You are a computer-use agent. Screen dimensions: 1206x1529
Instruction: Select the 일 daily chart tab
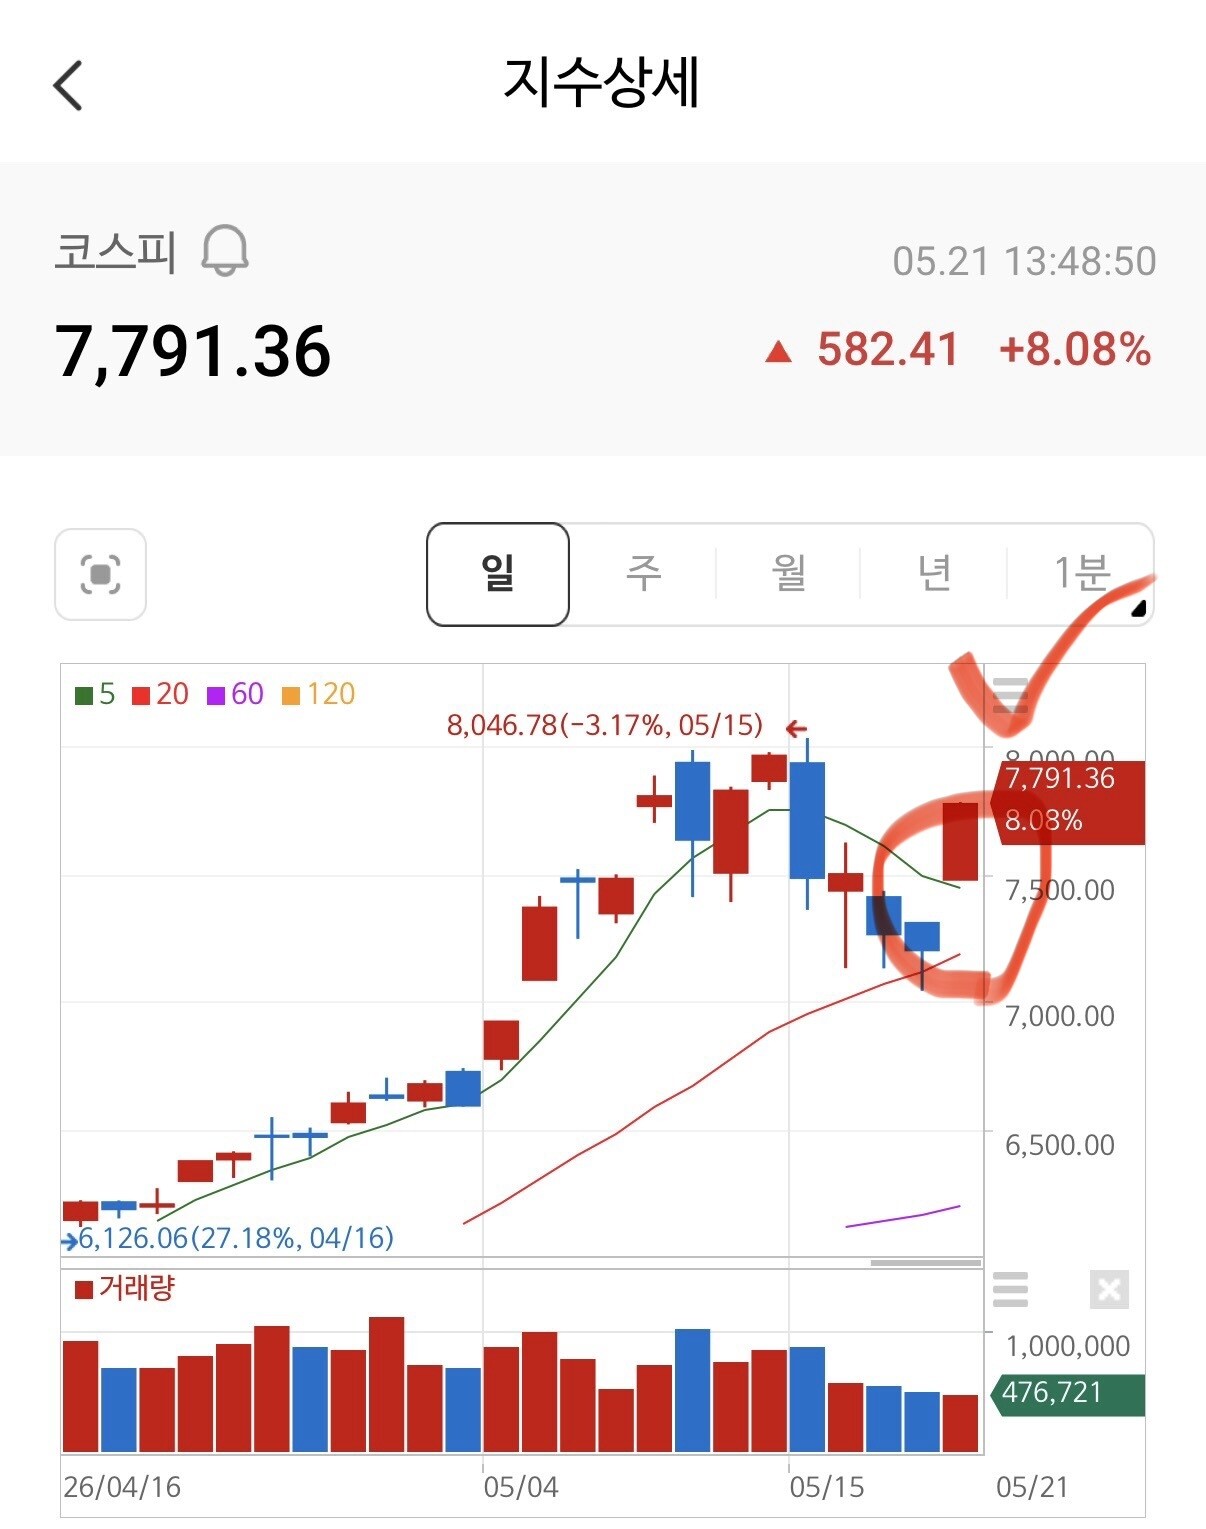(x=498, y=574)
